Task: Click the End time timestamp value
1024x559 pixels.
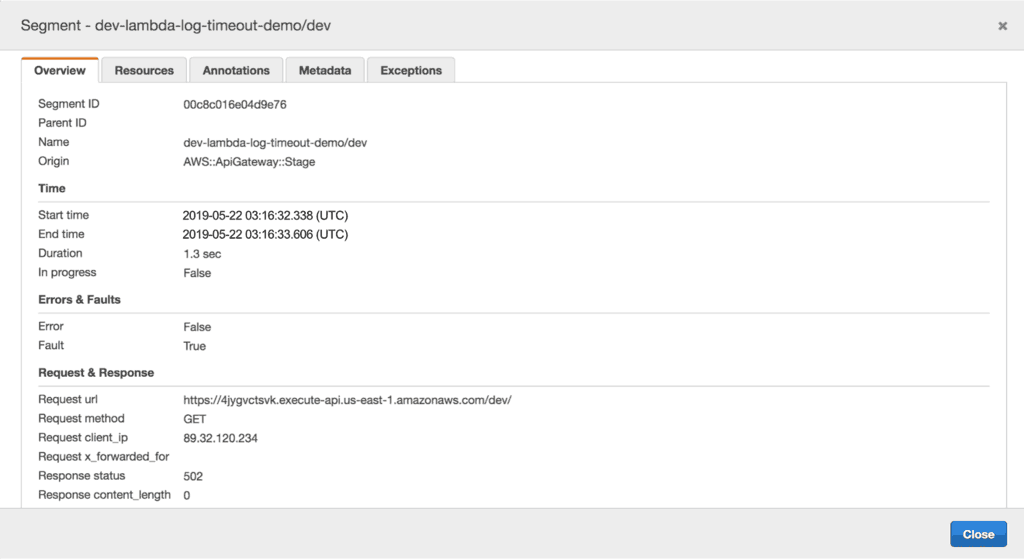Action: click(x=265, y=235)
